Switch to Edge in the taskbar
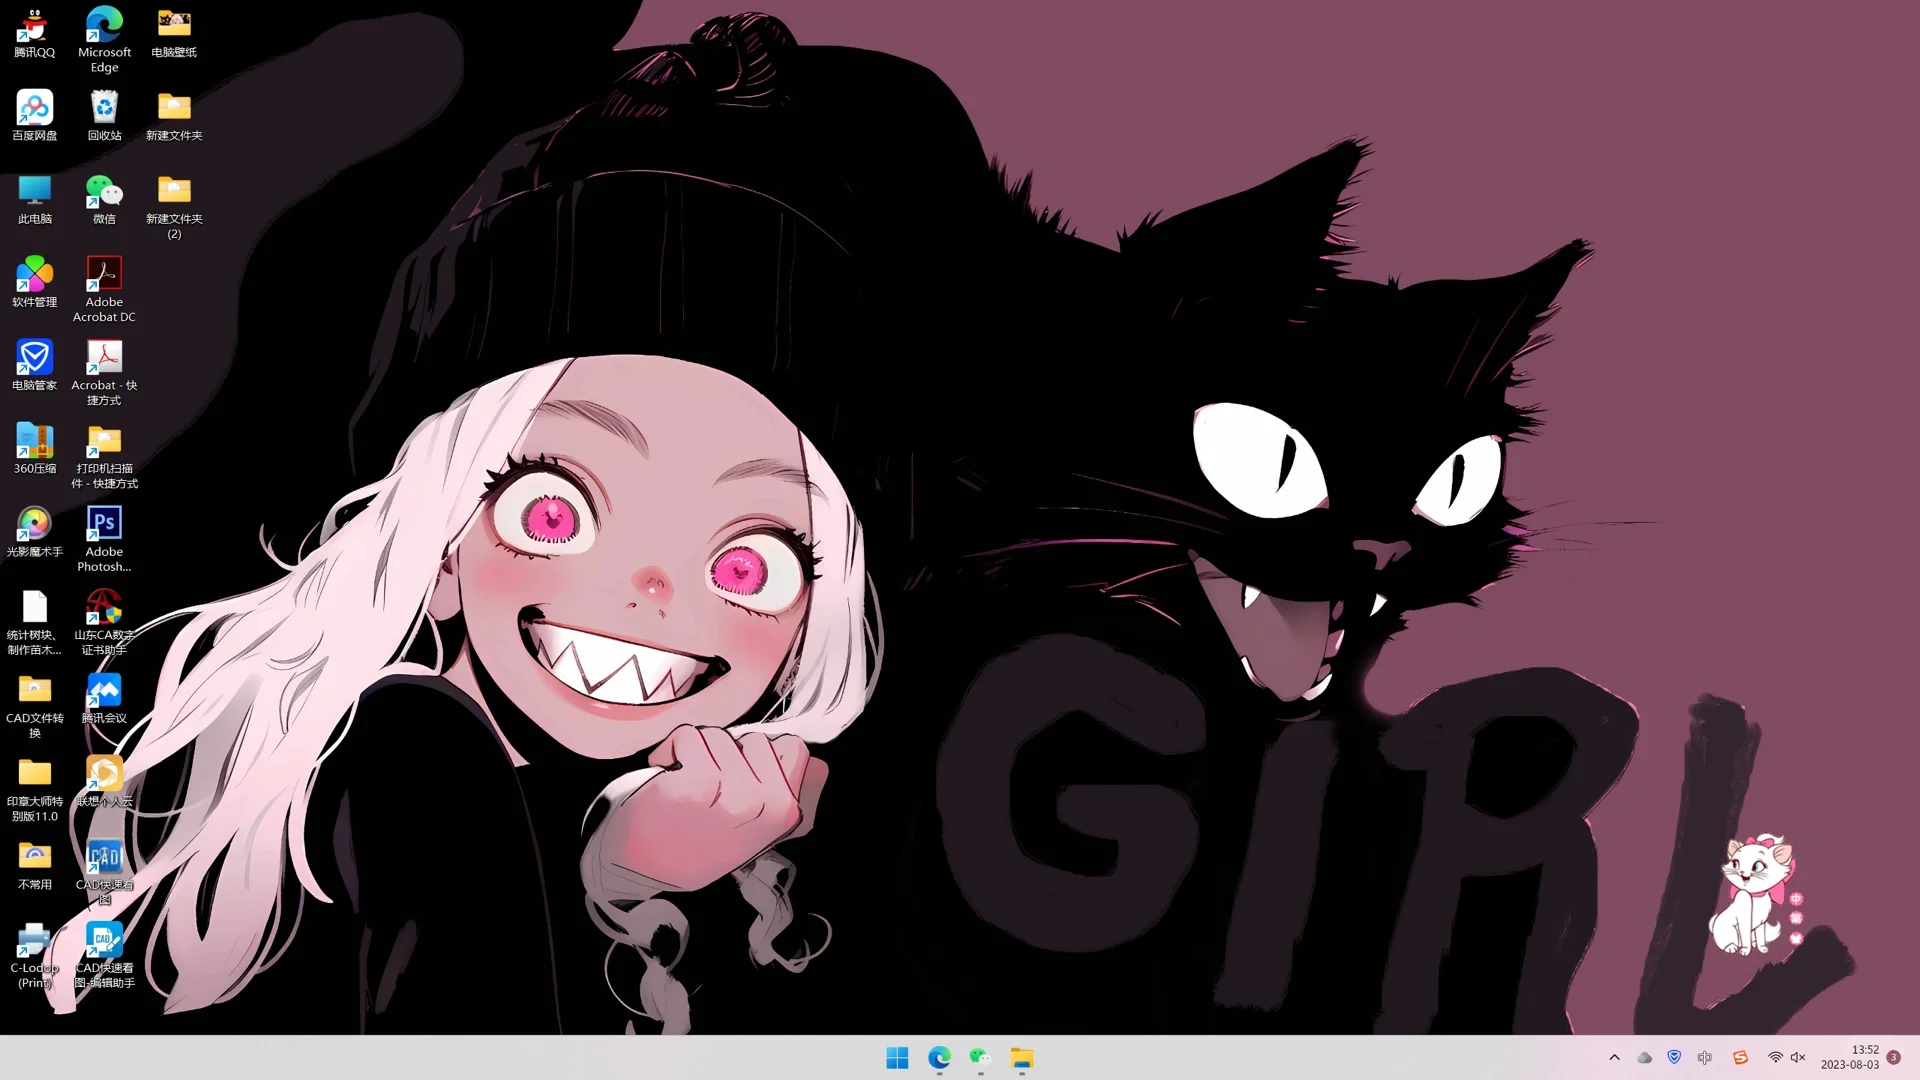 tap(939, 1058)
